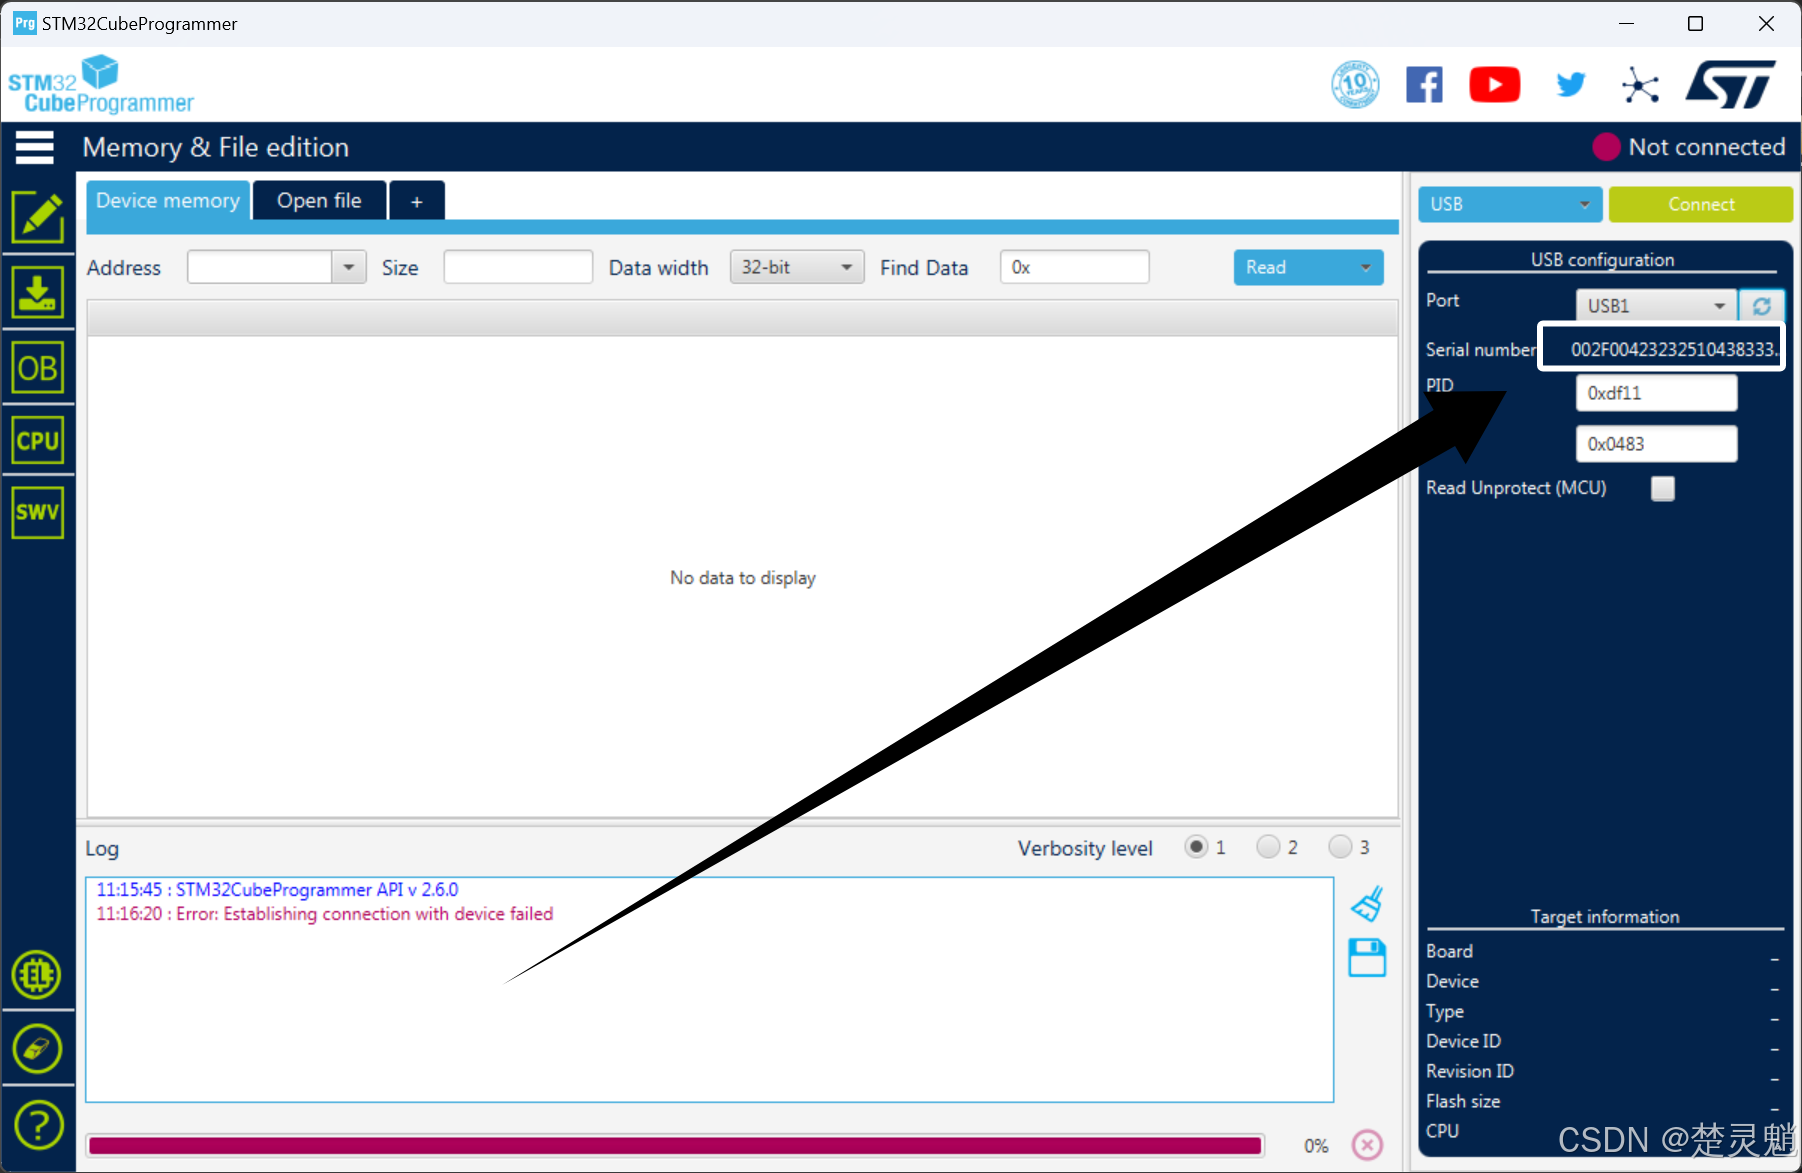The width and height of the screenshot is (1802, 1173).
Task: Open Erasing & Programming download icon
Action: pyautogui.click(x=38, y=293)
